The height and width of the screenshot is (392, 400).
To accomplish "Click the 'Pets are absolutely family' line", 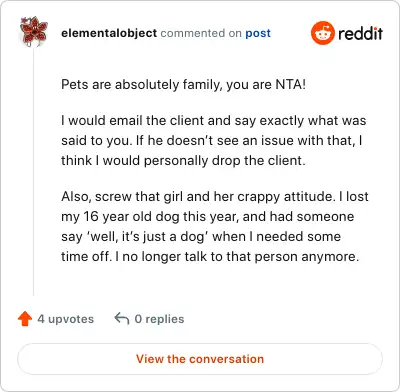I will [x=183, y=84].
